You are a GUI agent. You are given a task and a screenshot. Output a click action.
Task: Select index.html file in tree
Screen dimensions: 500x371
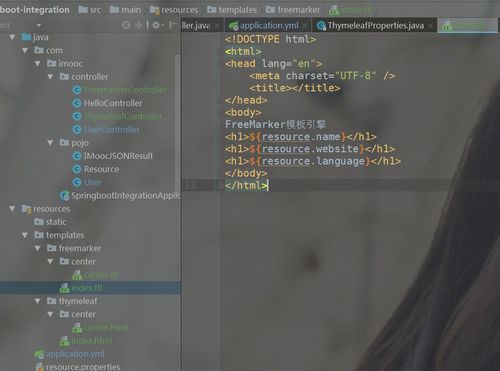(x=91, y=341)
